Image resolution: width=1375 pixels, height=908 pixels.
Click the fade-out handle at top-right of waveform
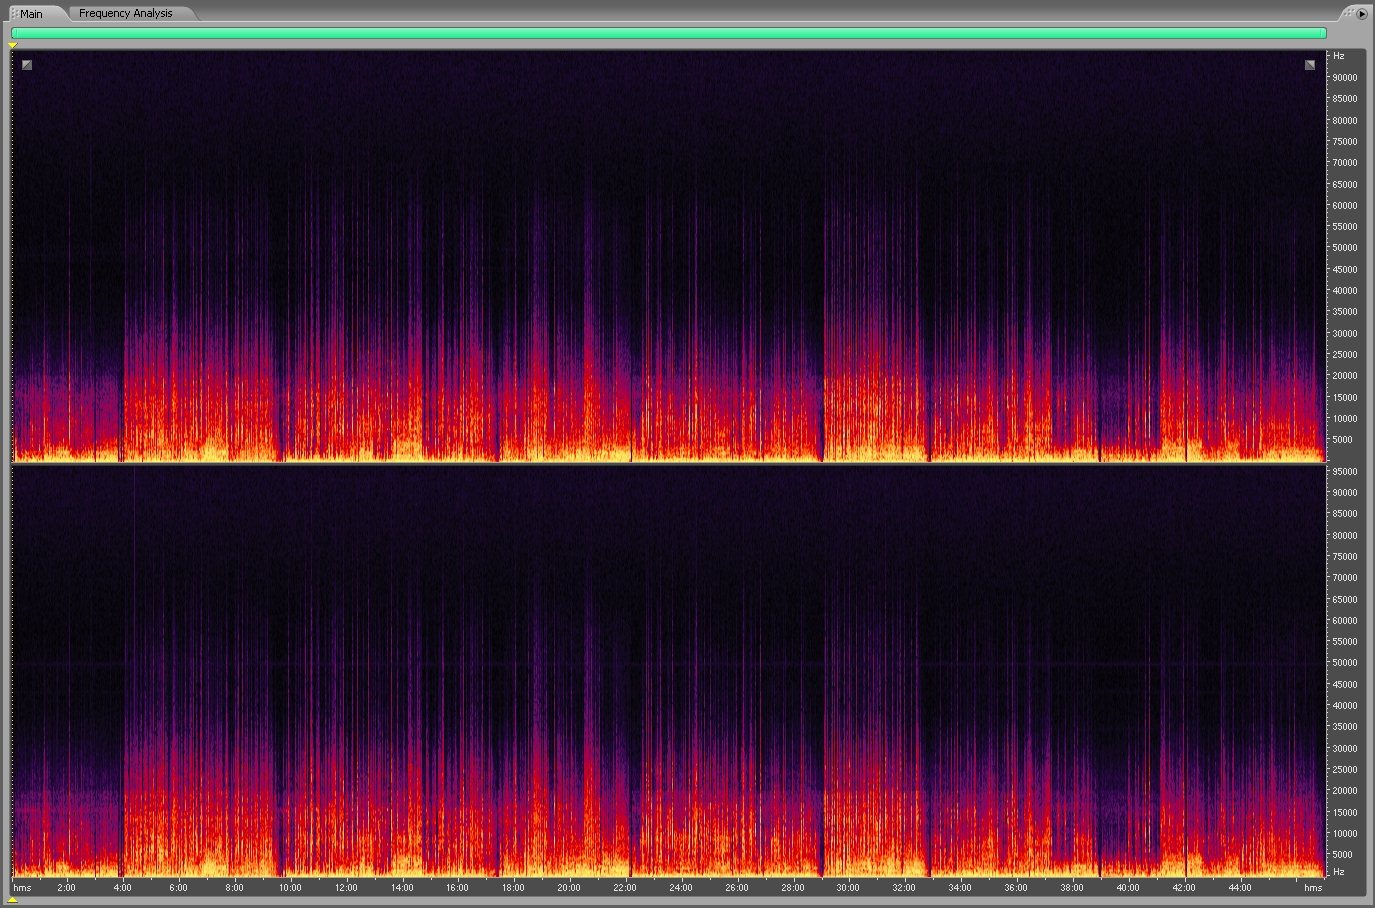point(1310,65)
